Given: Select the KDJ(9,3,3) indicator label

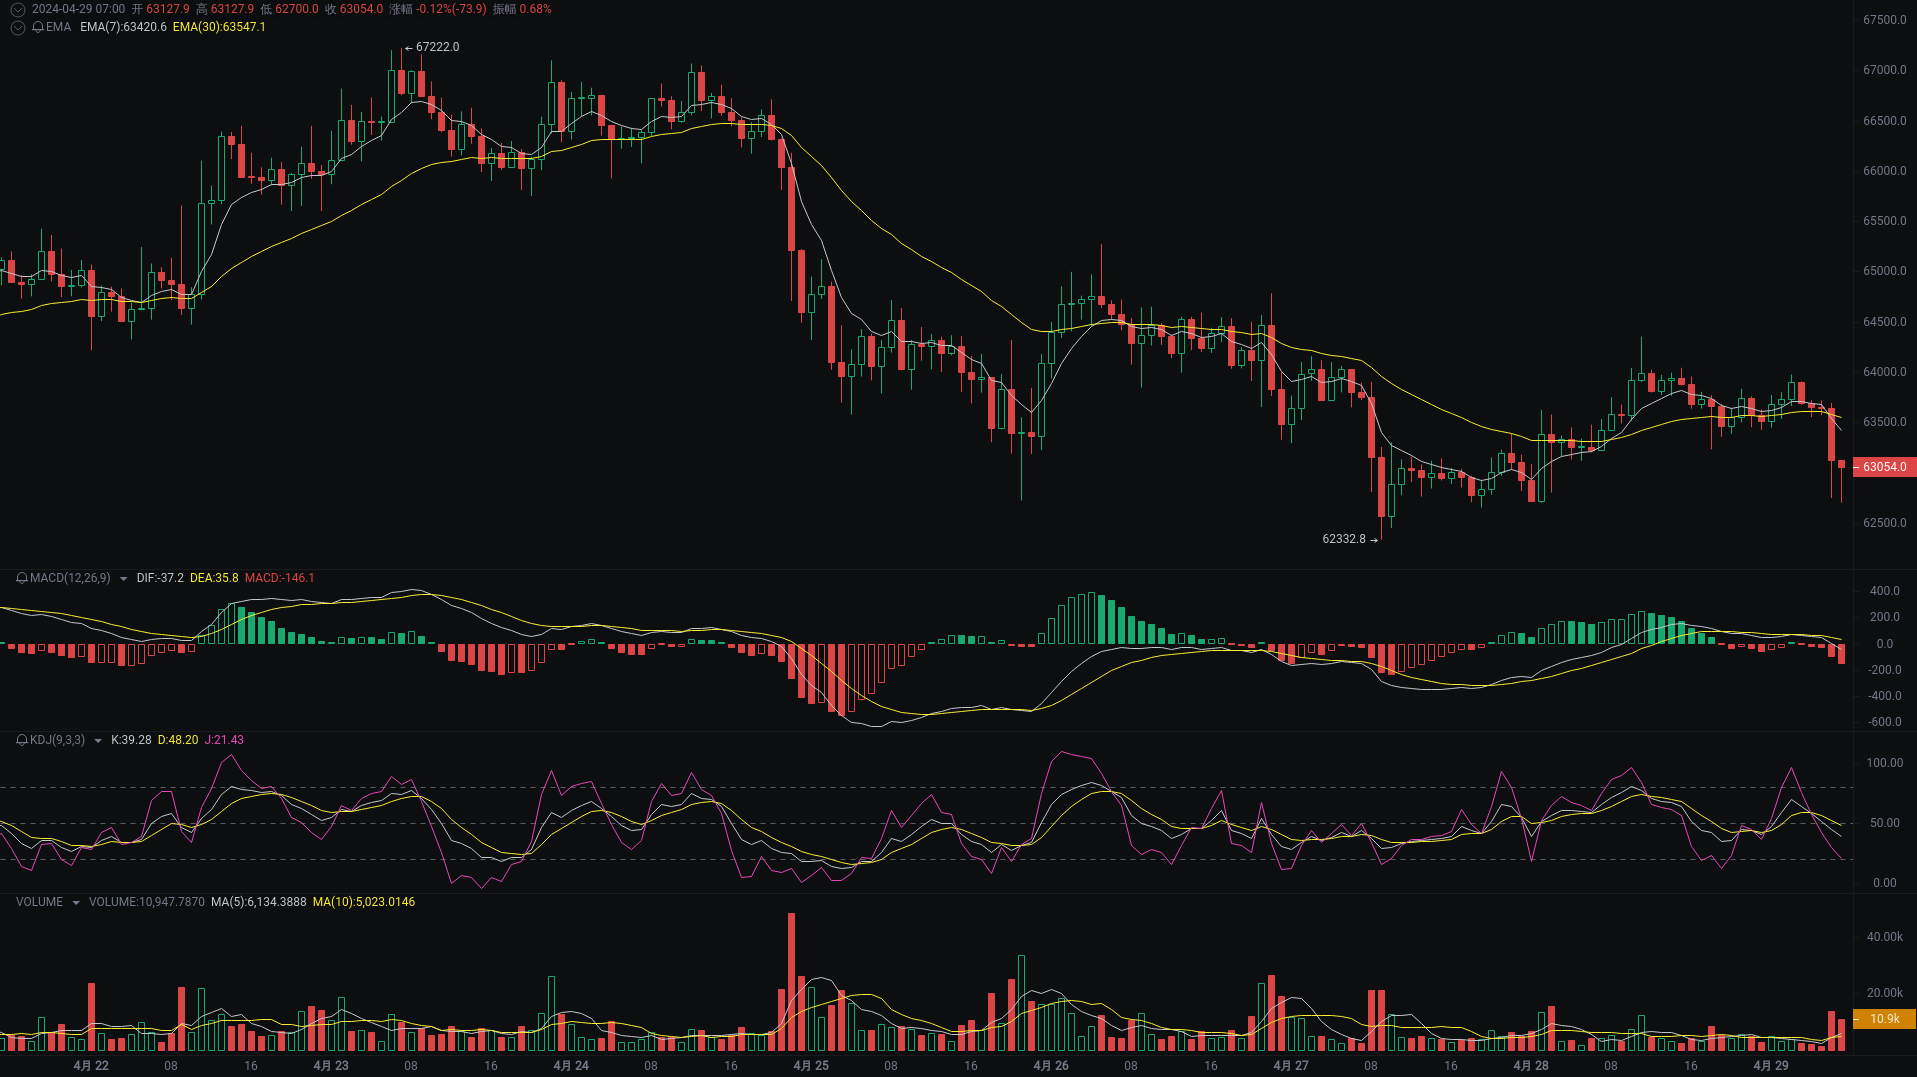Looking at the screenshot, I should (x=57, y=740).
